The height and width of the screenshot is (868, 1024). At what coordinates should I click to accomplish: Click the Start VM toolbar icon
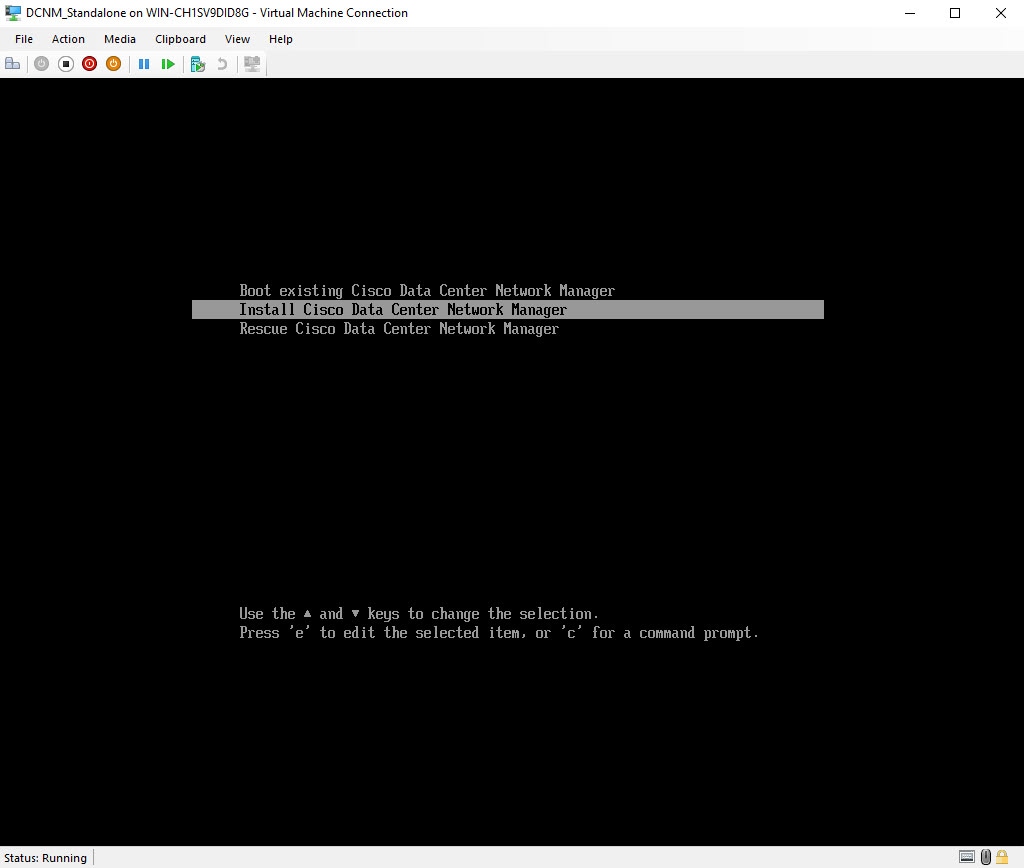pyautogui.click(x=41, y=64)
